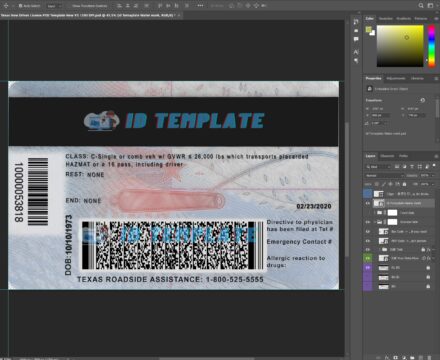This screenshot has height=360, width=440.
Task: Switch to the Adjustments tab
Action: coord(396,78)
